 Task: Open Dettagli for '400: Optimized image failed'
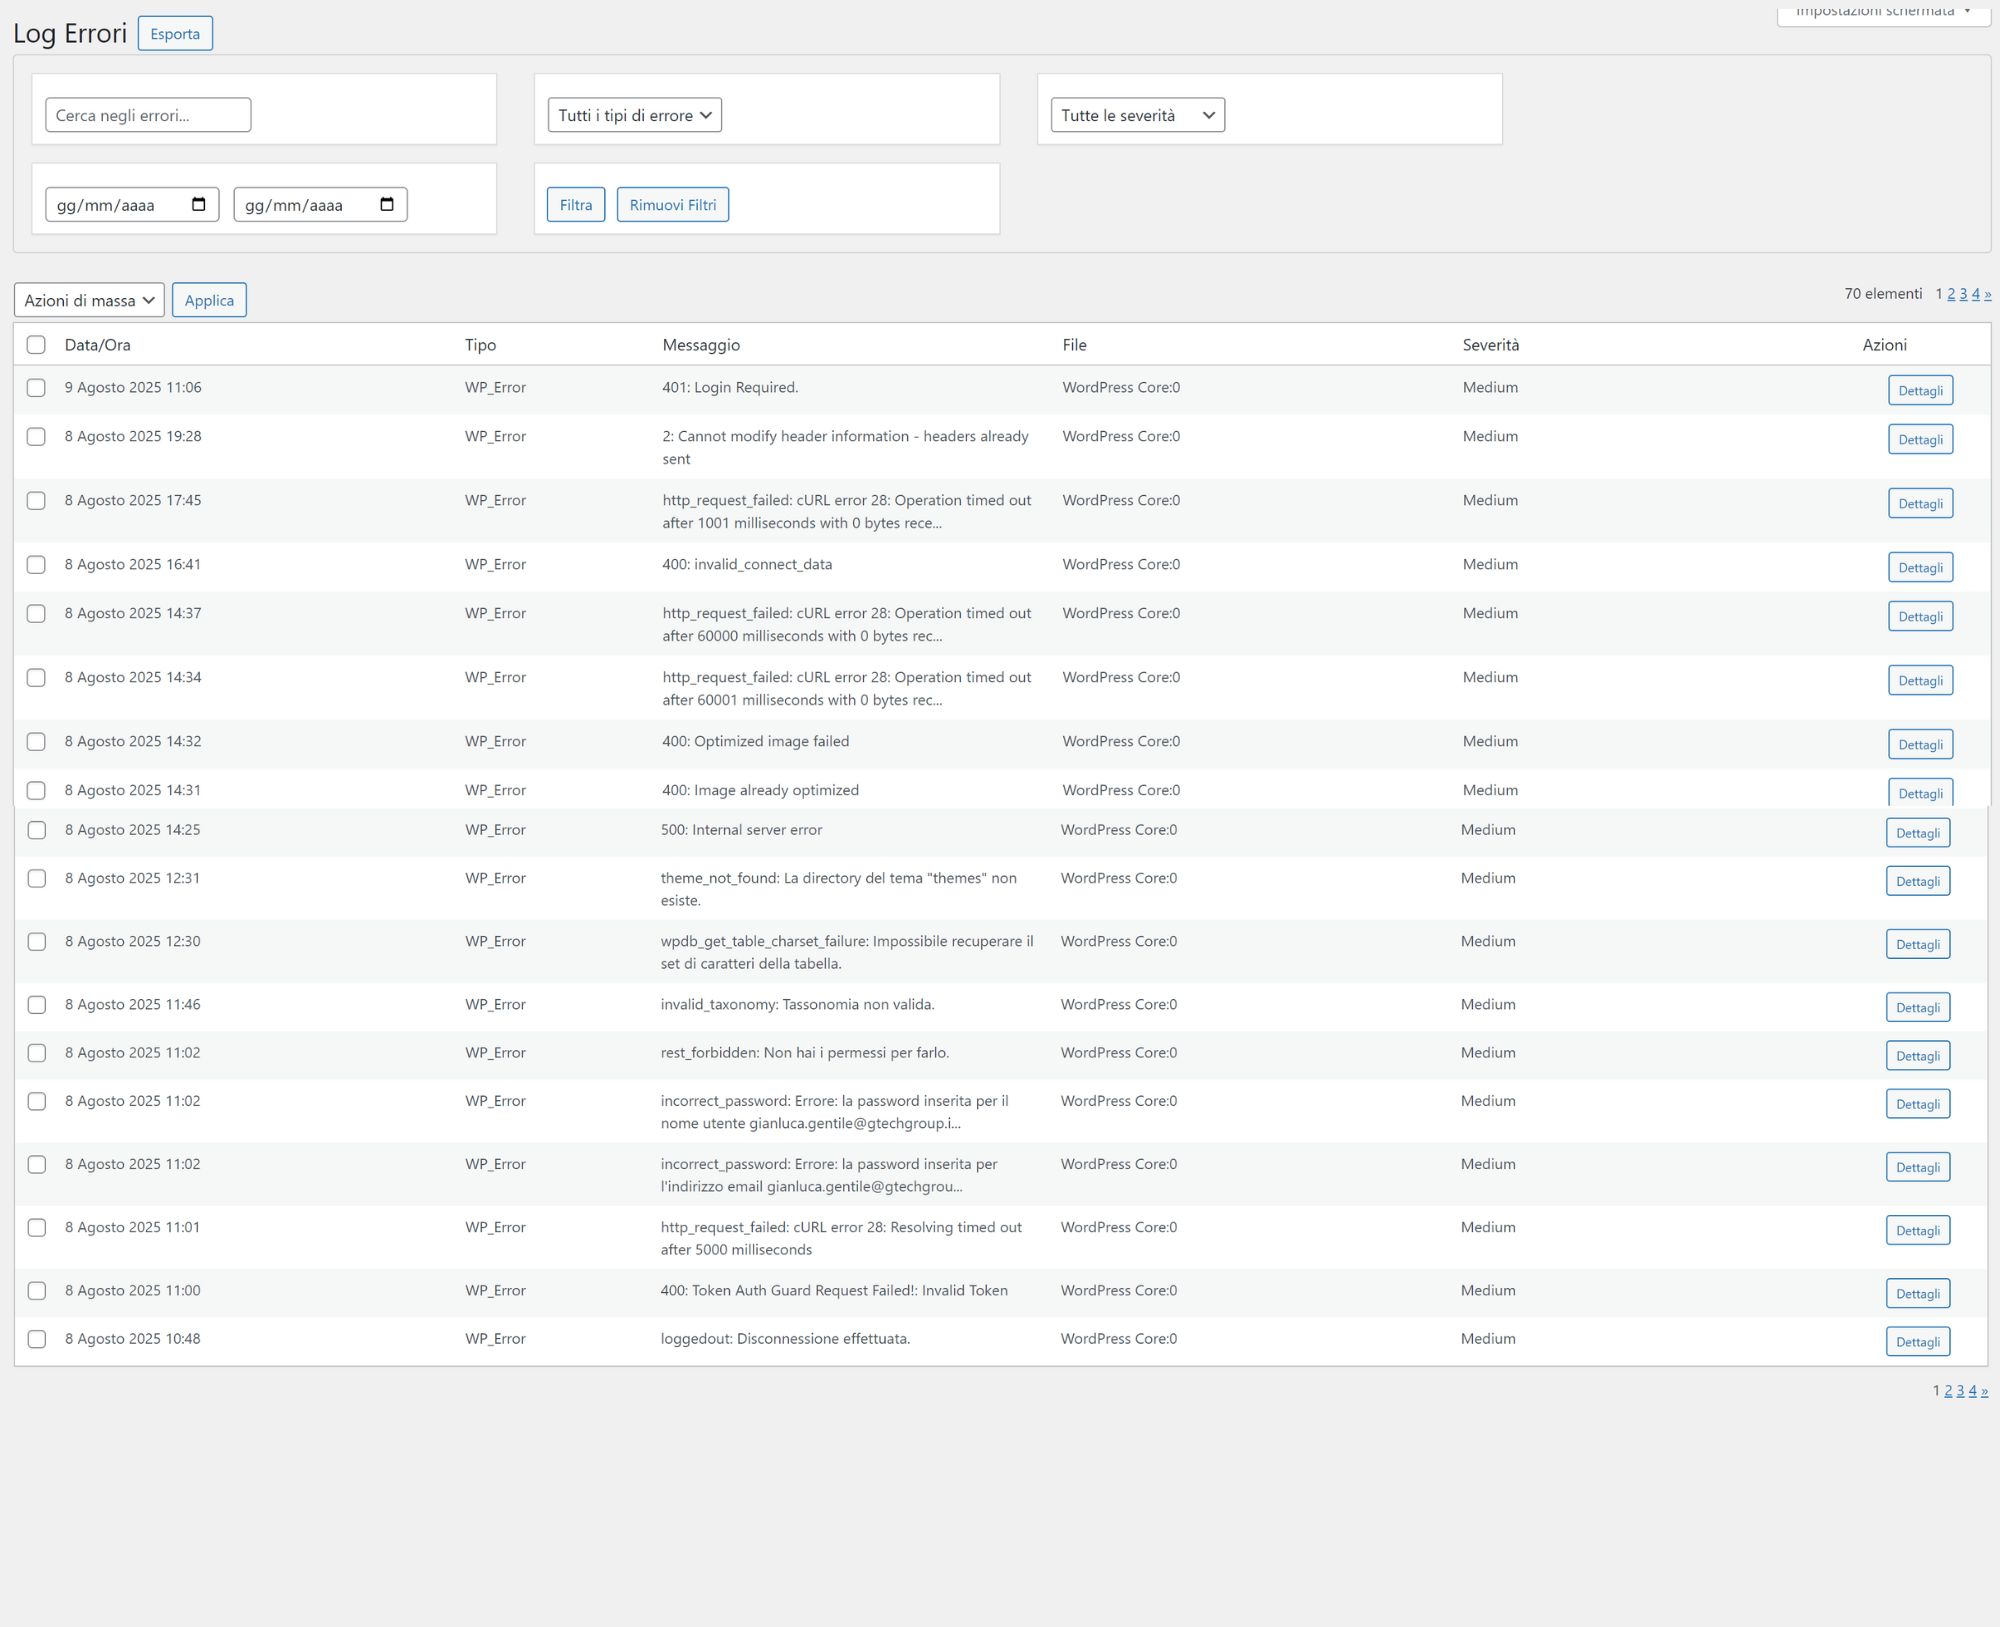1920,745
